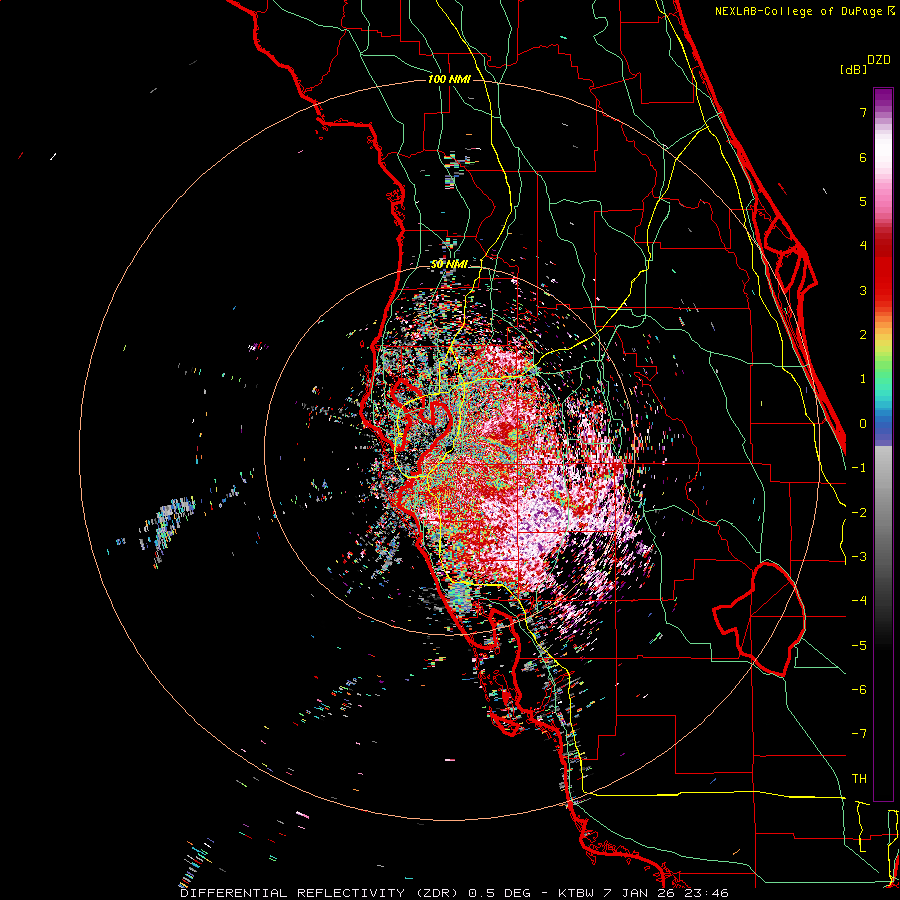Image resolution: width=900 pixels, height=900 pixels.
Task: Click the value 4 on color scale
Action: pyautogui.click(x=863, y=246)
